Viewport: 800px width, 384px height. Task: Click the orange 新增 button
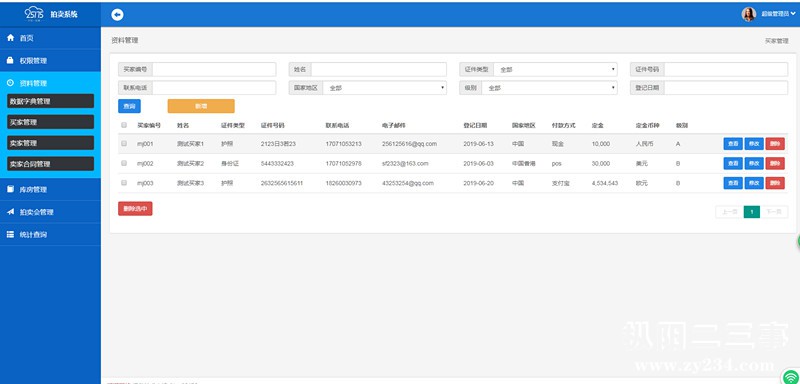(201, 106)
